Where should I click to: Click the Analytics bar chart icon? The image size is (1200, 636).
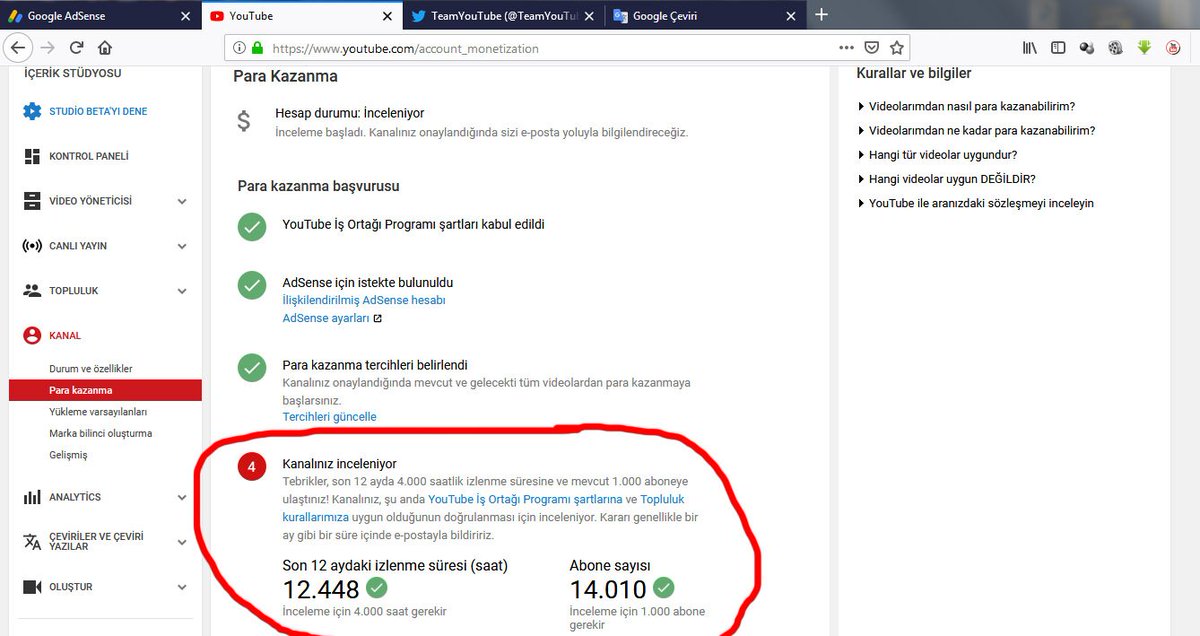(32, 497)
